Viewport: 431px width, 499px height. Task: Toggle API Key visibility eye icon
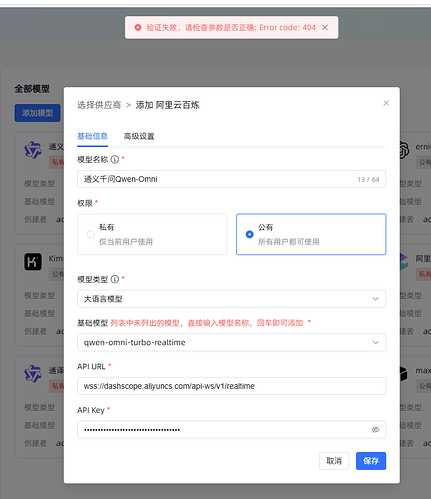[375, 430]
